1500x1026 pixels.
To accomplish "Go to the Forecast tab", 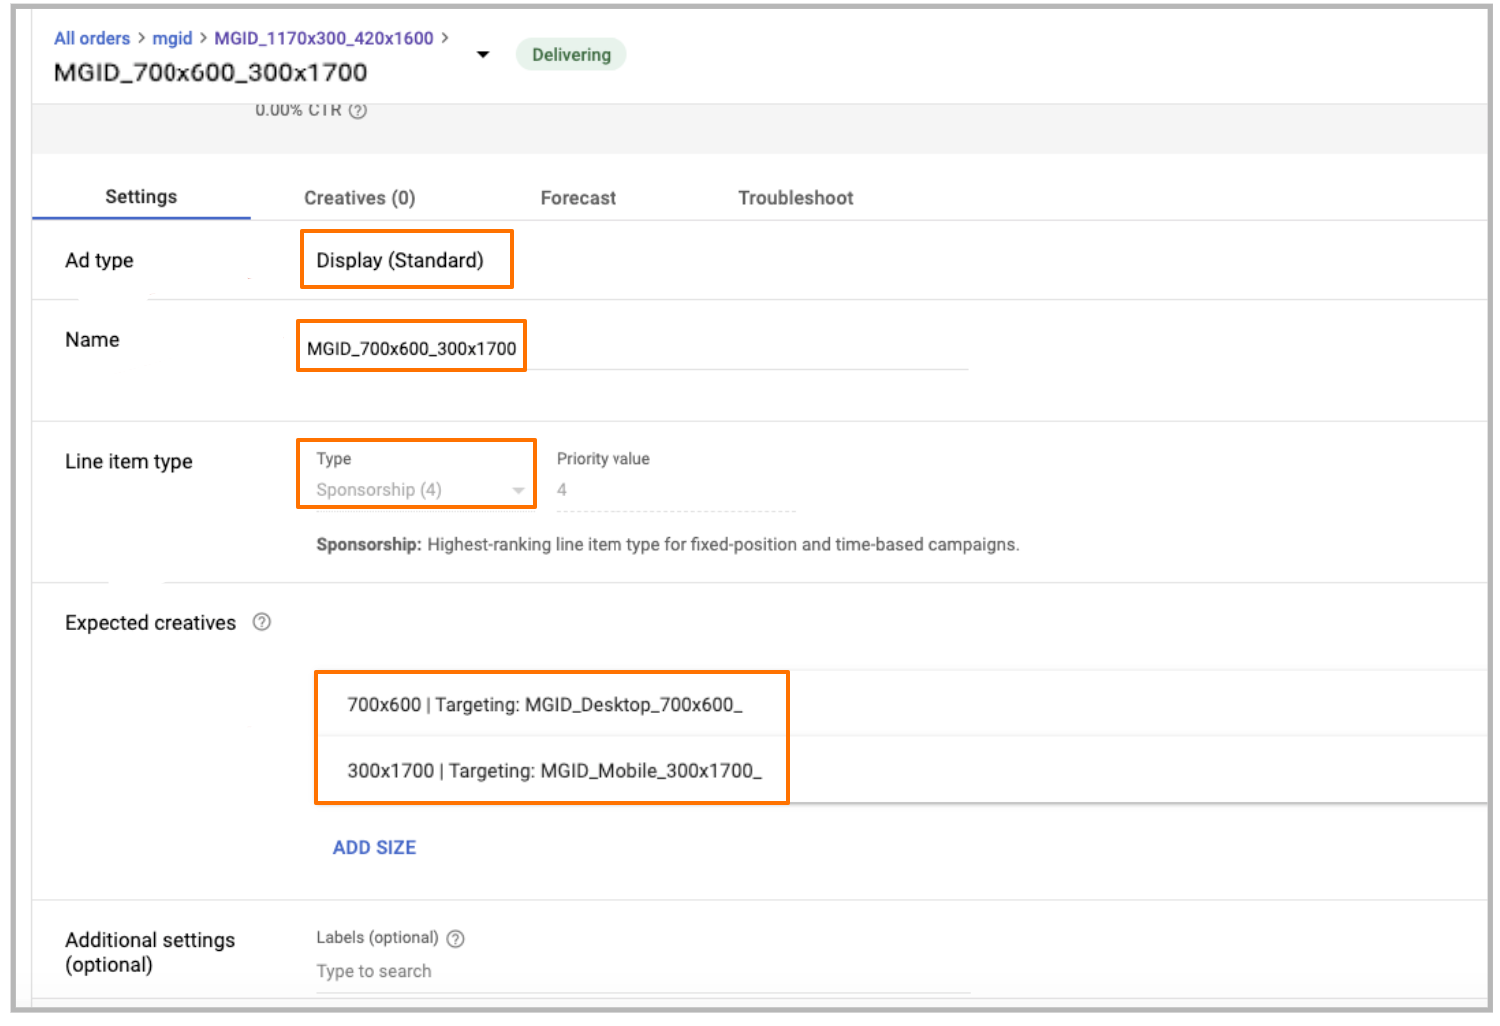I will pyautogui.click(x=578, y=198).
